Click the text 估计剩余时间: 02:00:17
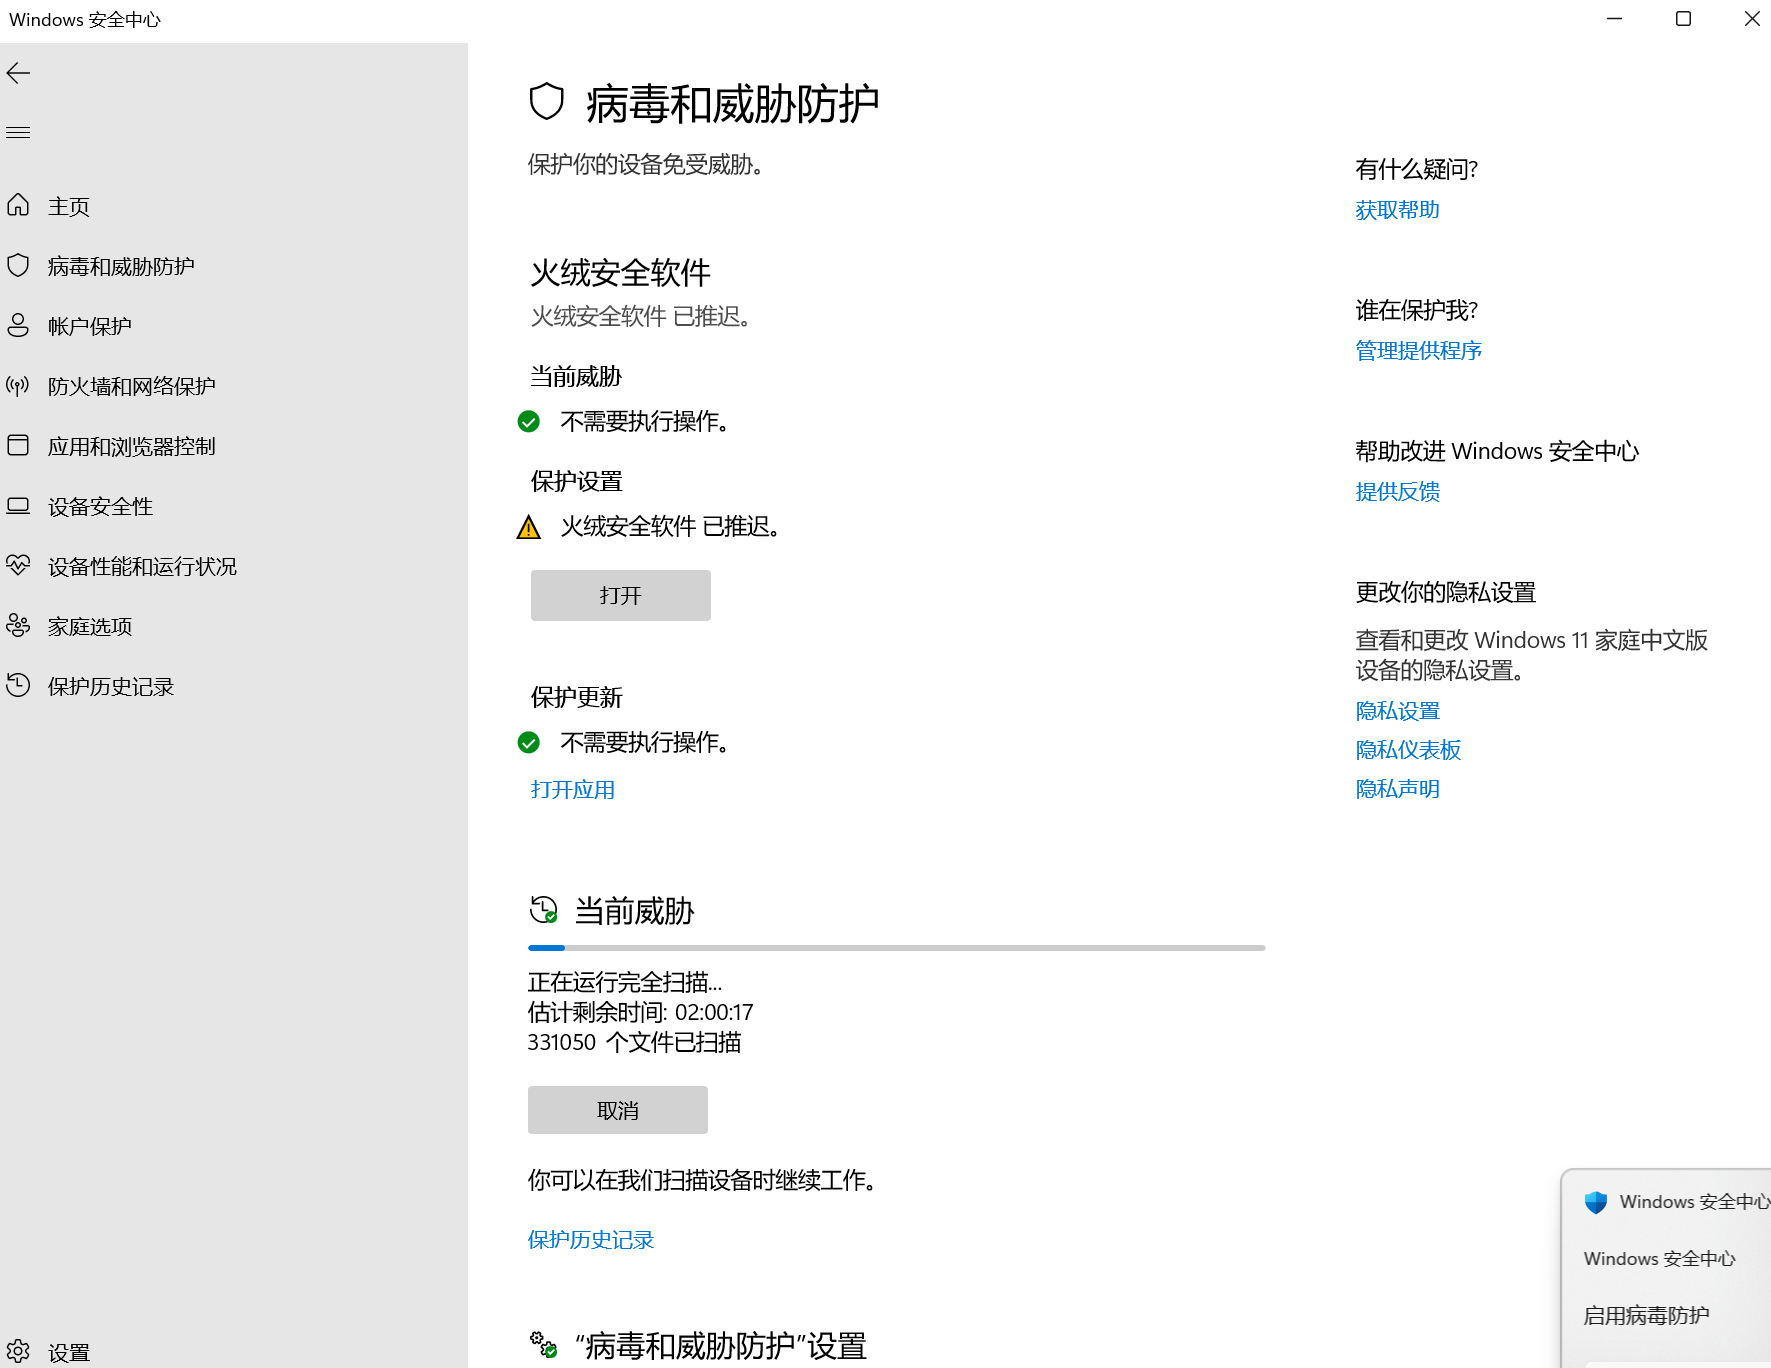 pyautogui.click(x=641, y=1012)
